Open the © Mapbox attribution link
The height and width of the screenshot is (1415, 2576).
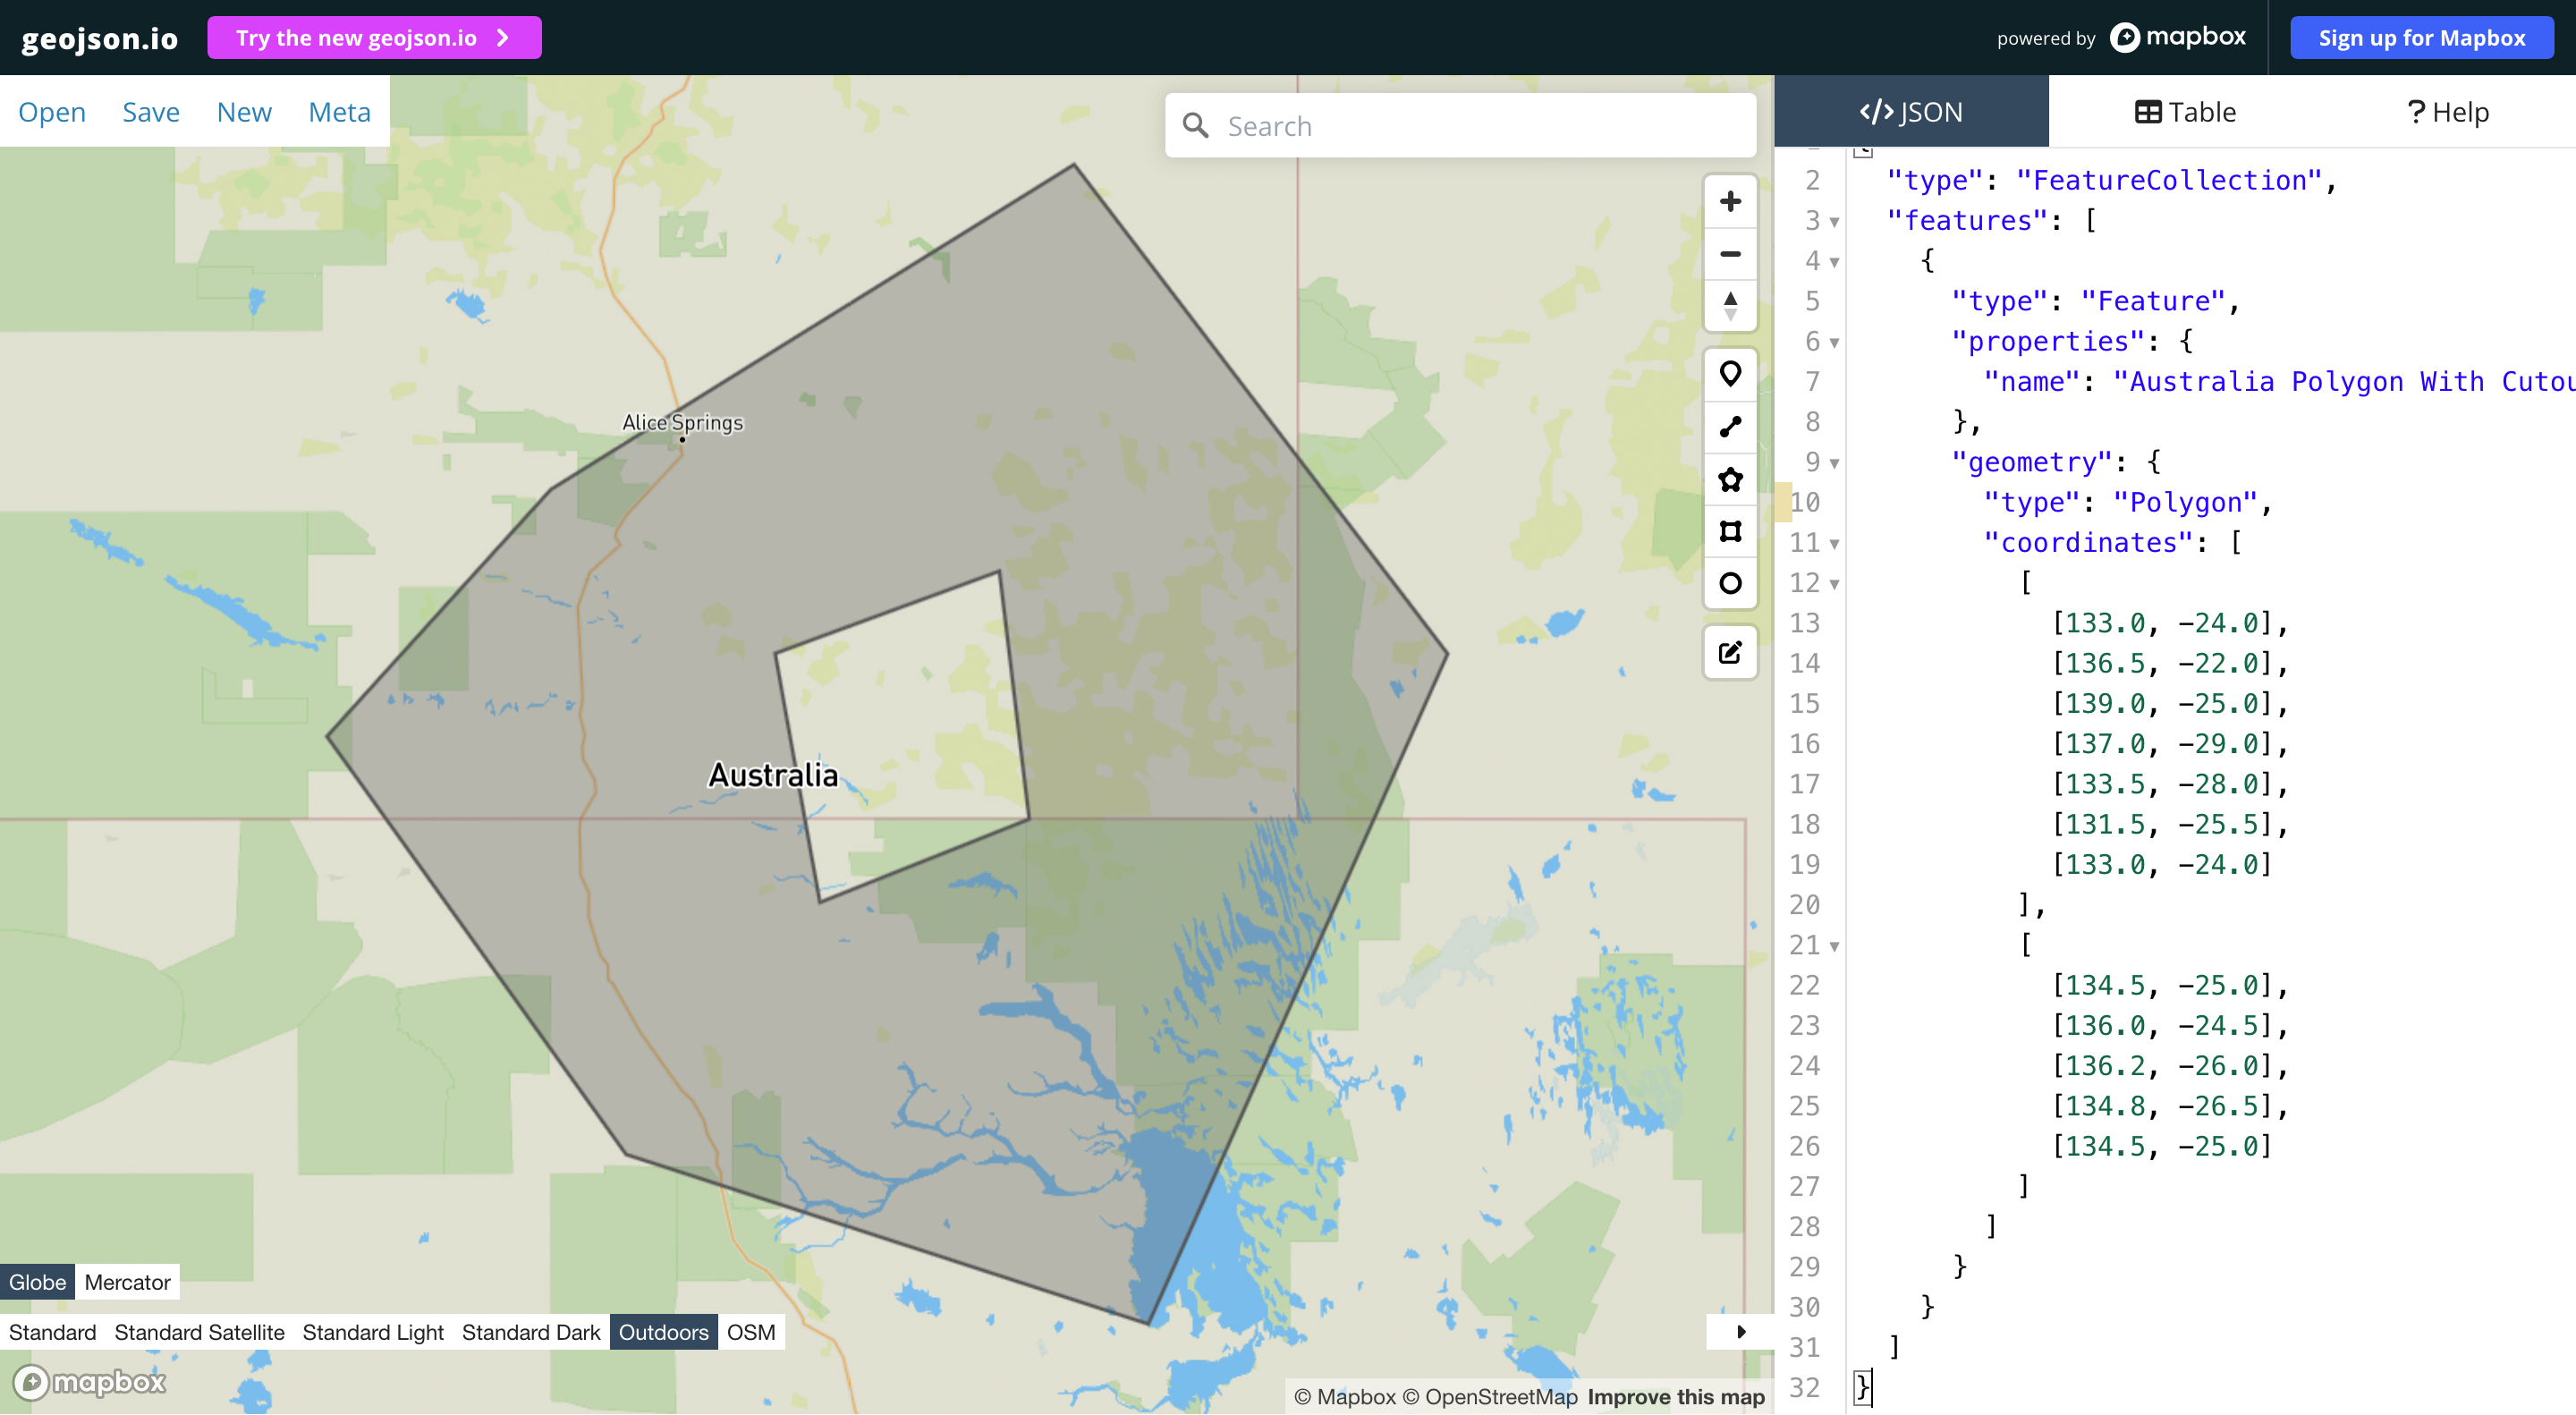coord(1344,1397)
